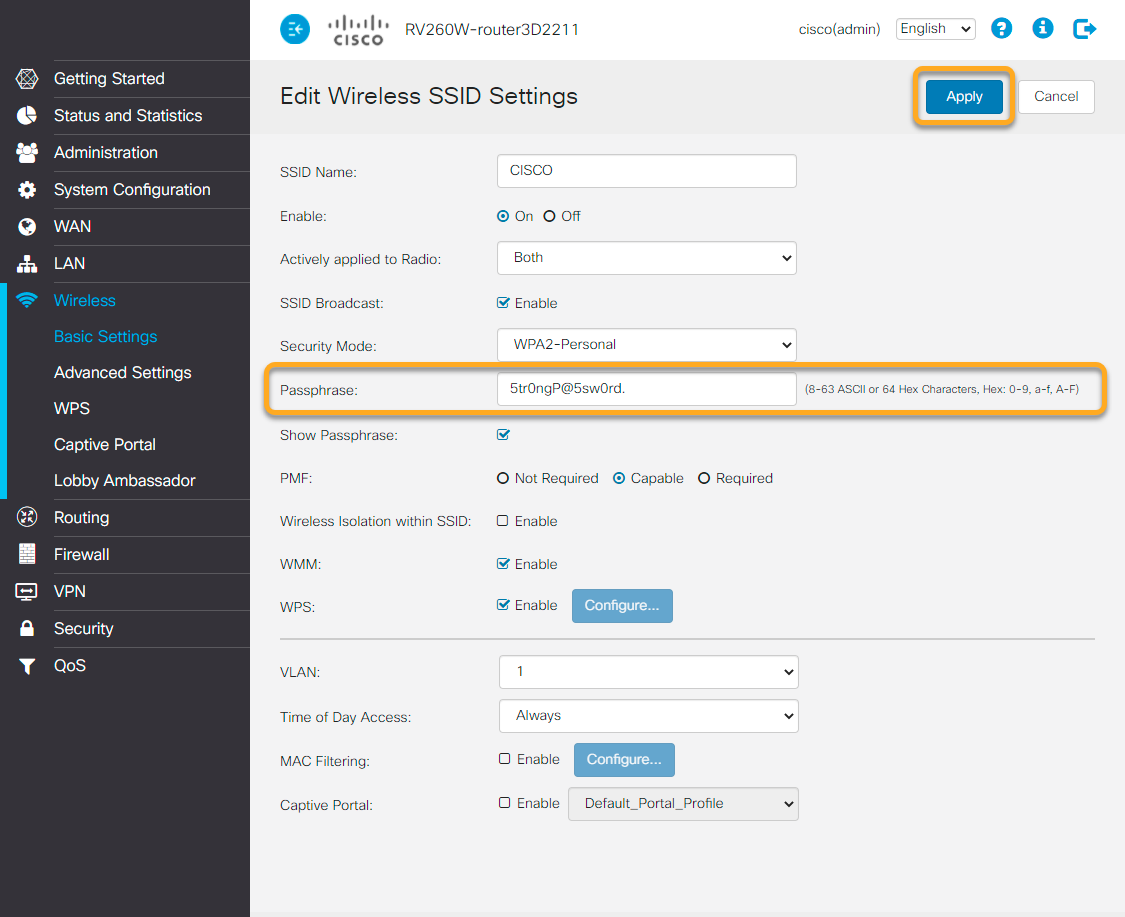
Task: Toggle the Show Passphrase checkbox
Action: (503, 435)
